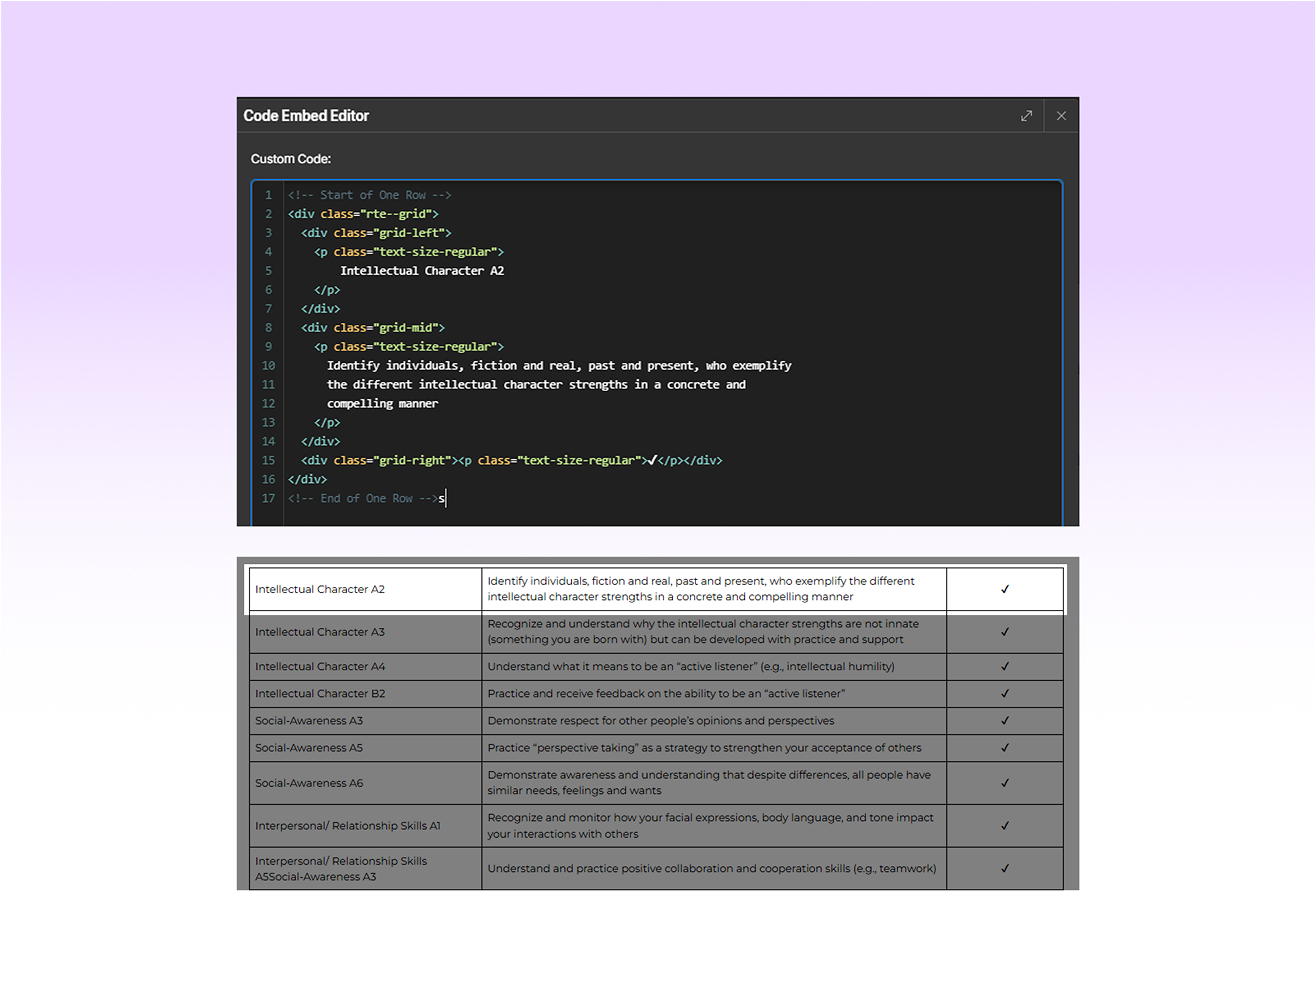1315x987 pixels.
Task: Click code line 'the different intellectual character strengths'
Action: point(536,385)
